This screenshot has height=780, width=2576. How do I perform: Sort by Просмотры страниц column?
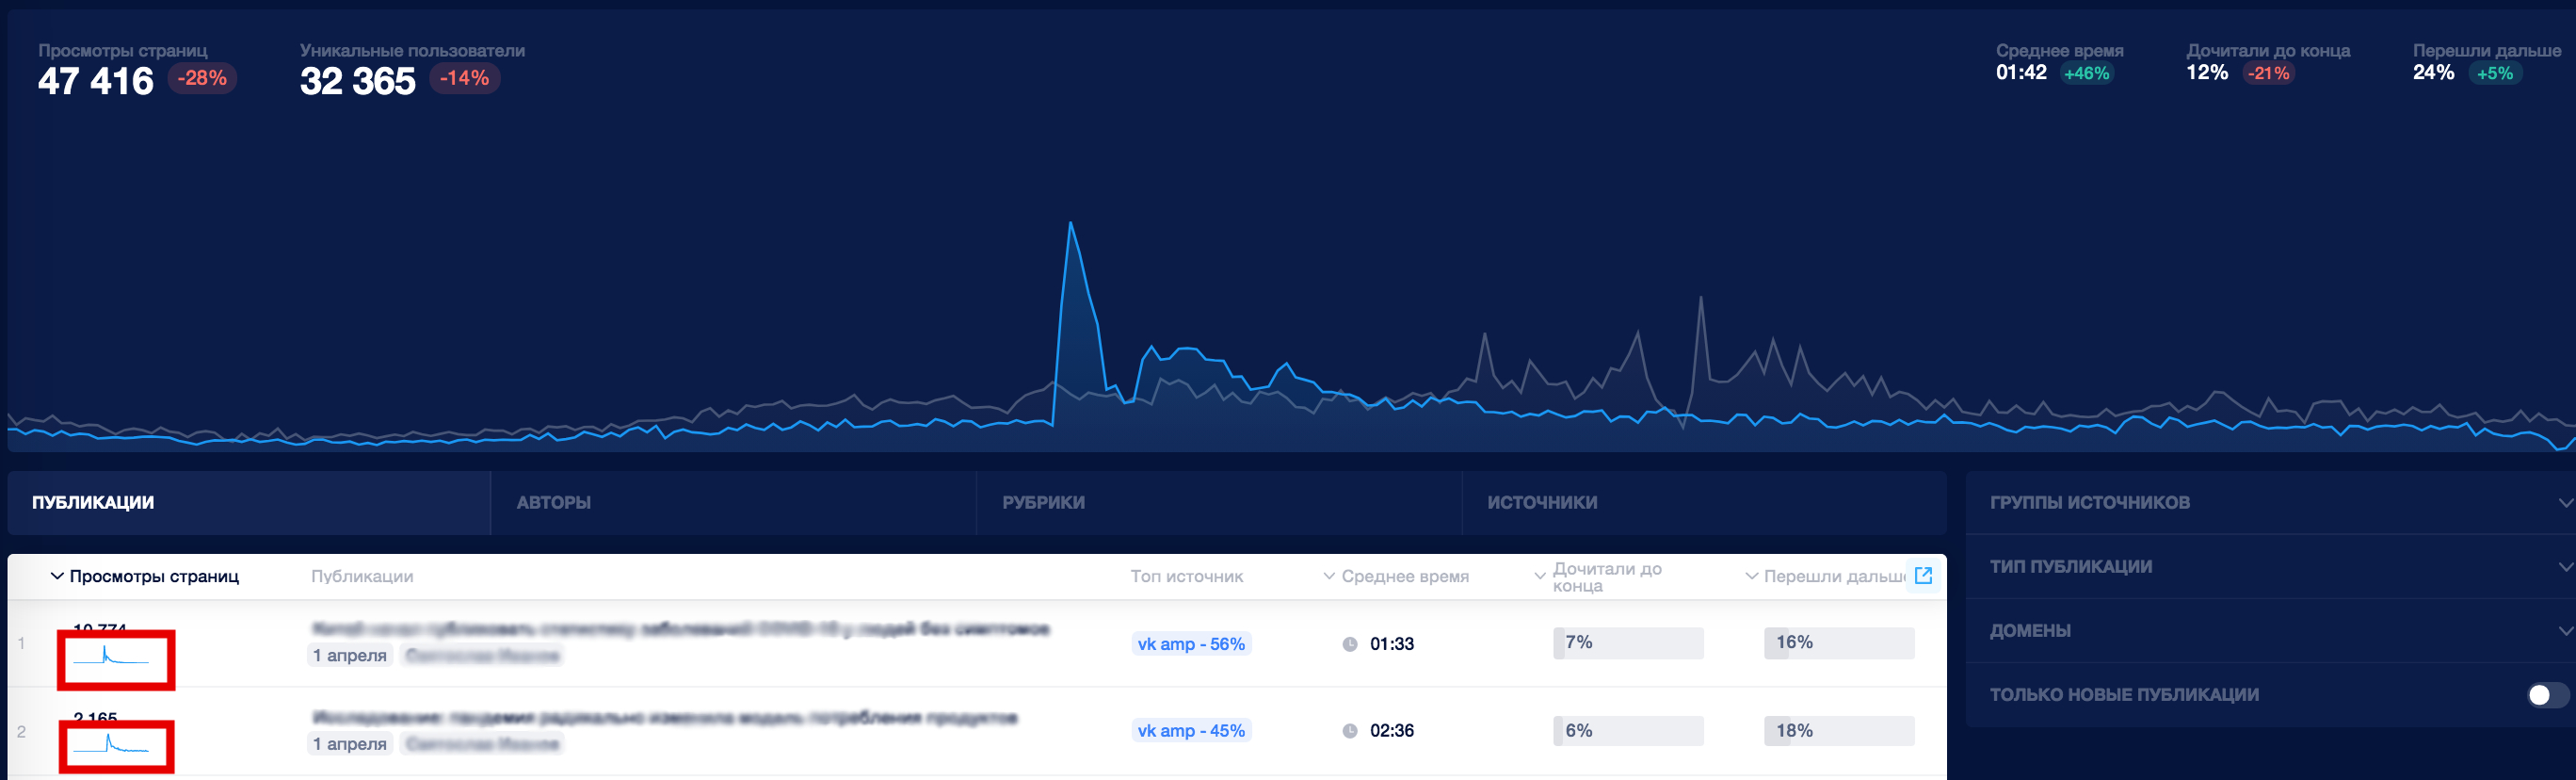tap(145, 576)
